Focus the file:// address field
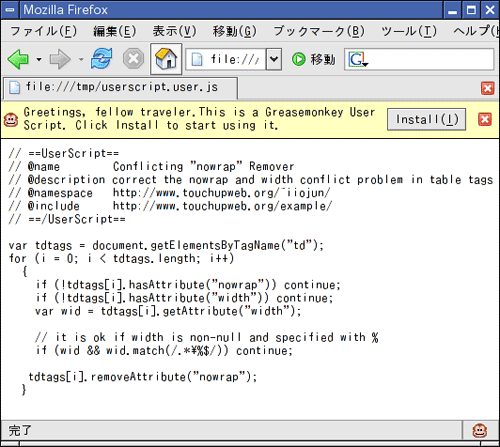 (x=234, y=59)
